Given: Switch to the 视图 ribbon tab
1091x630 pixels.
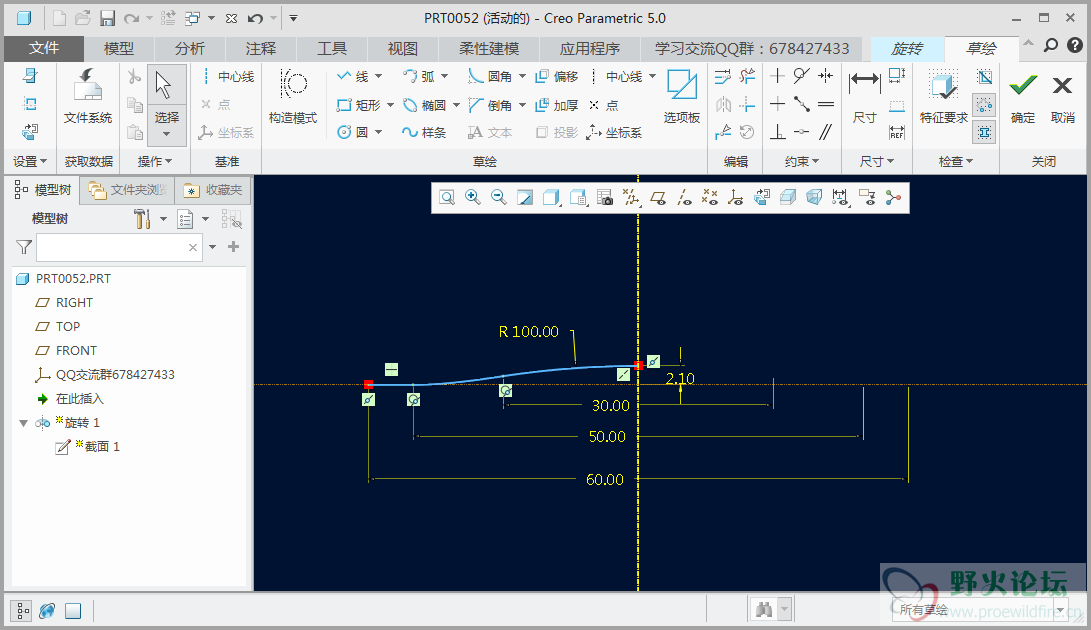Looking at the screenshot, I should 403,49.
